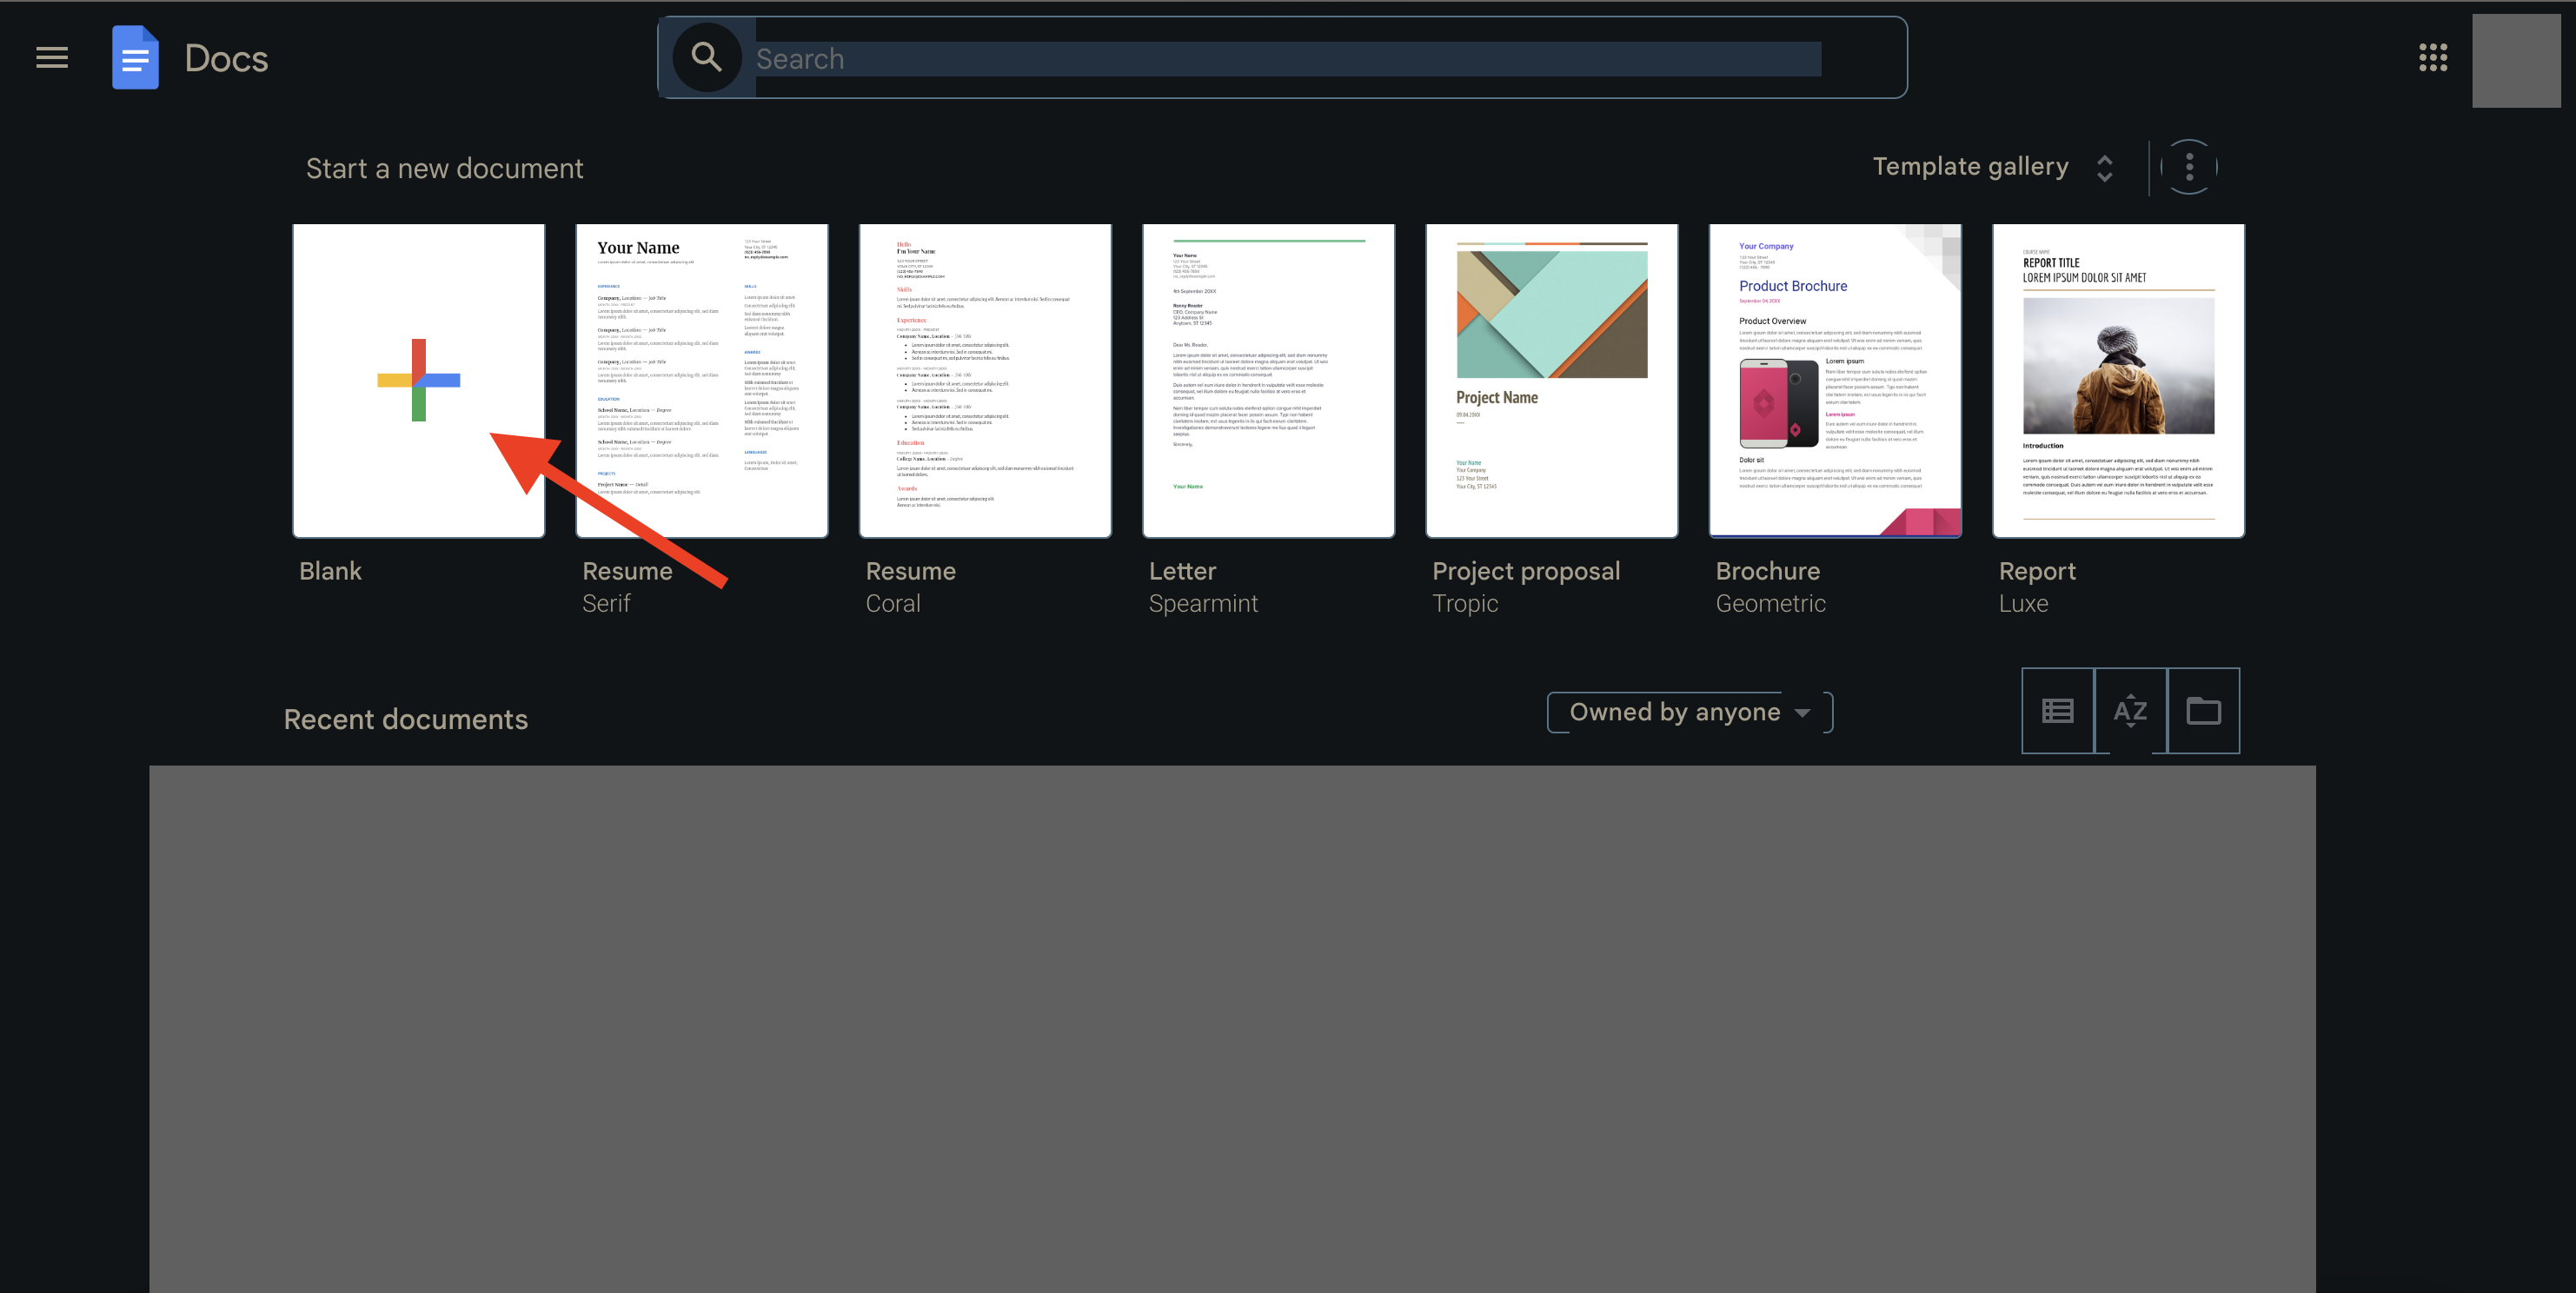
Task: Expand the Template gallery
Action: coord(2104,166)
